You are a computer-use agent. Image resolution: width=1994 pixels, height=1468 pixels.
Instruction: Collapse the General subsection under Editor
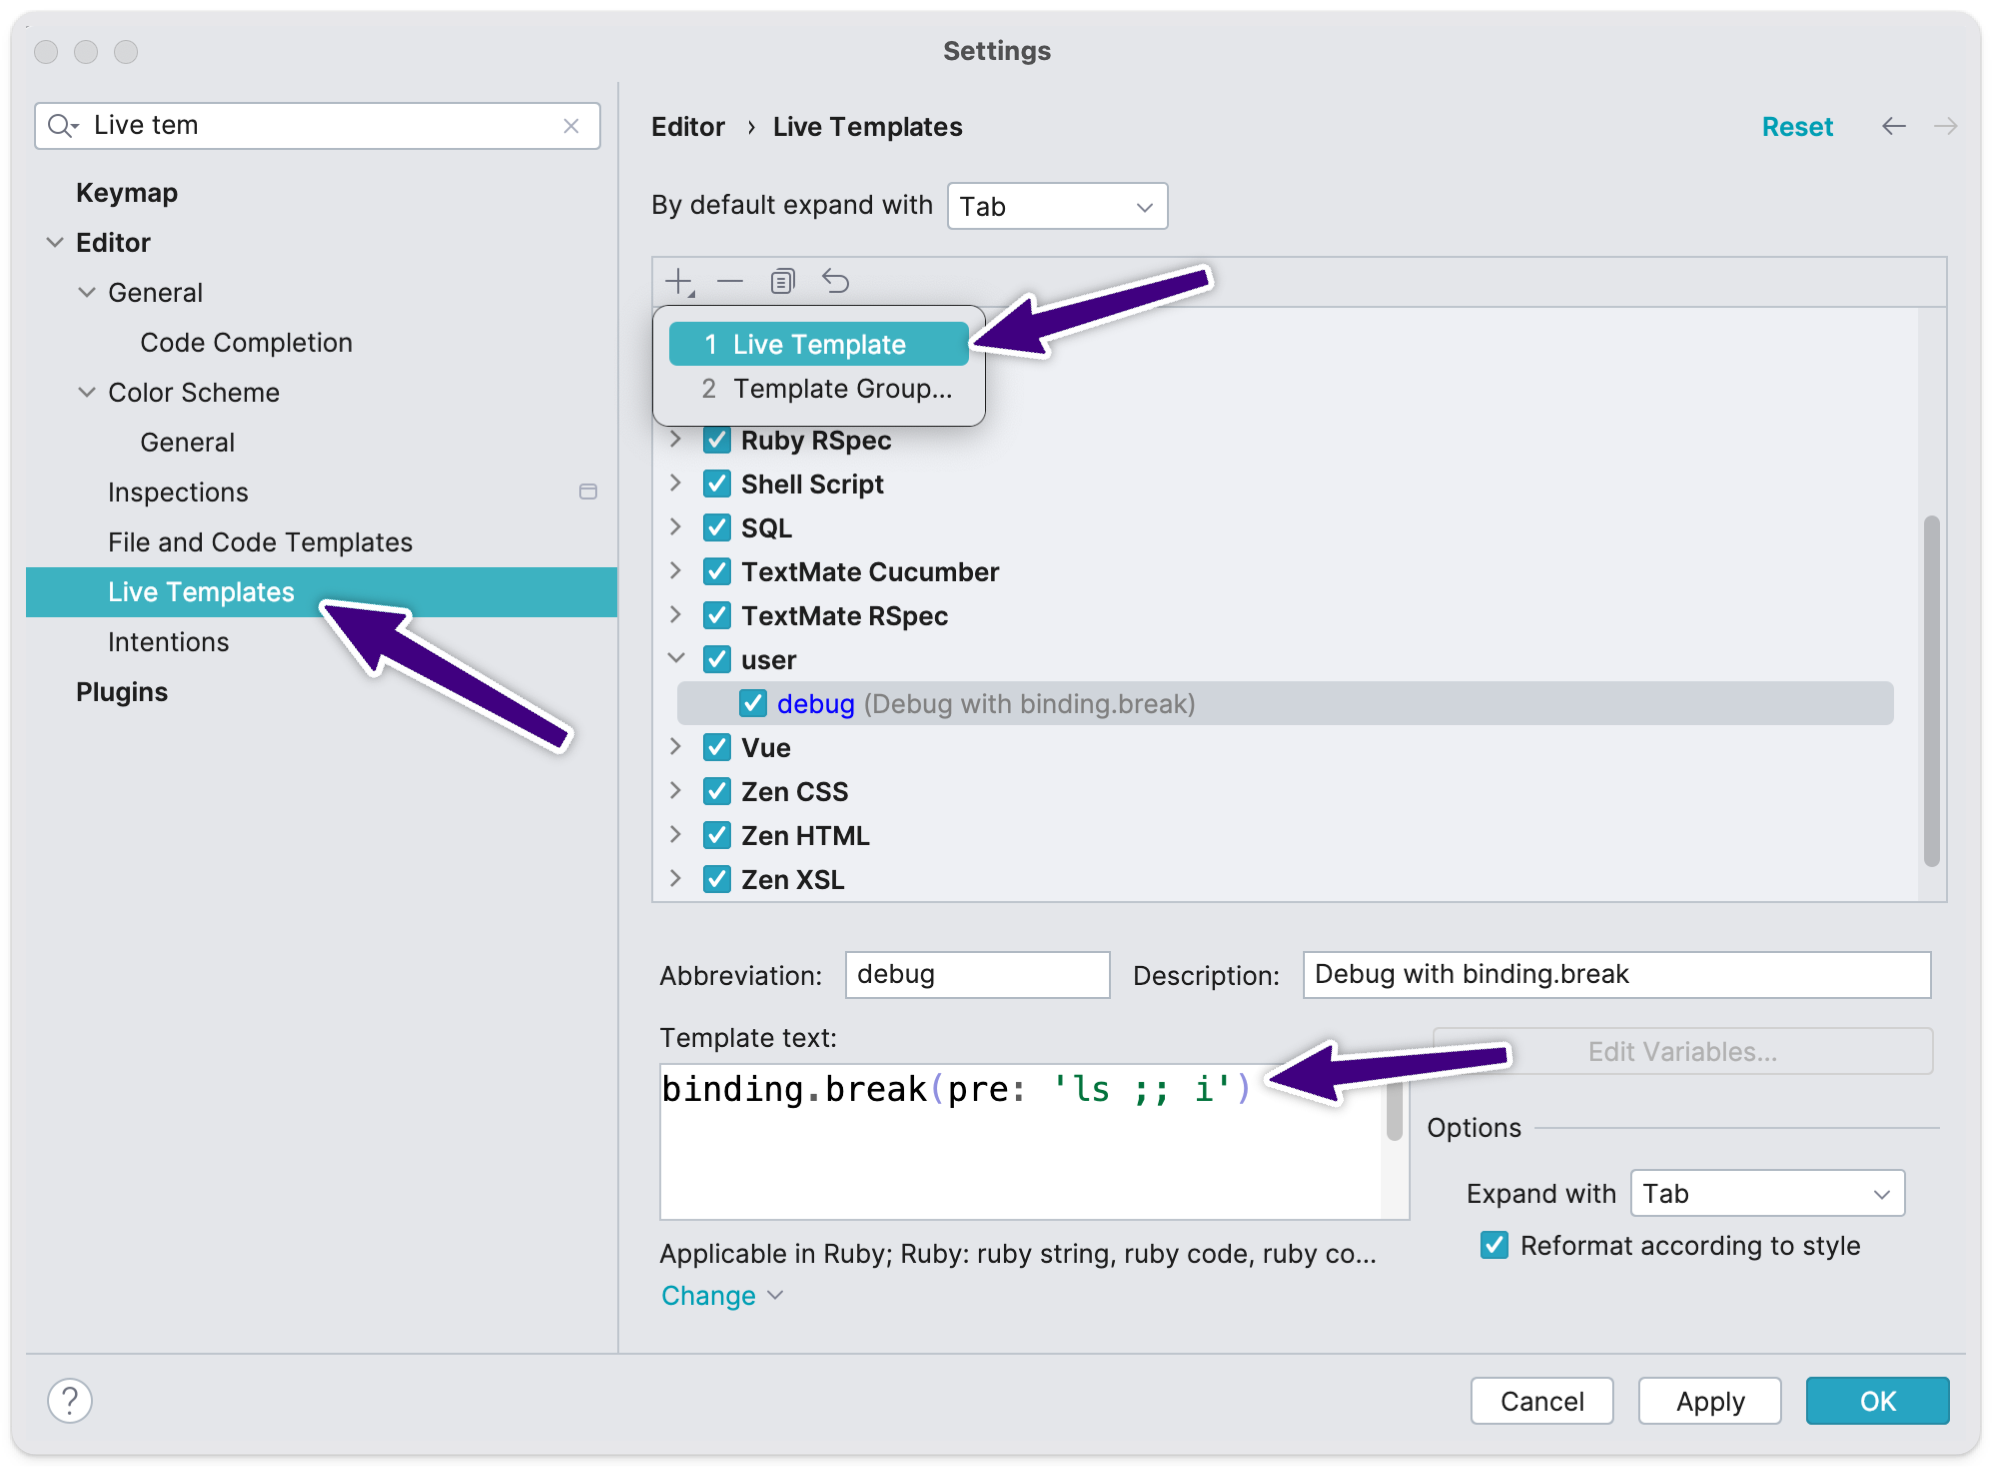click(x=87, y=293)
